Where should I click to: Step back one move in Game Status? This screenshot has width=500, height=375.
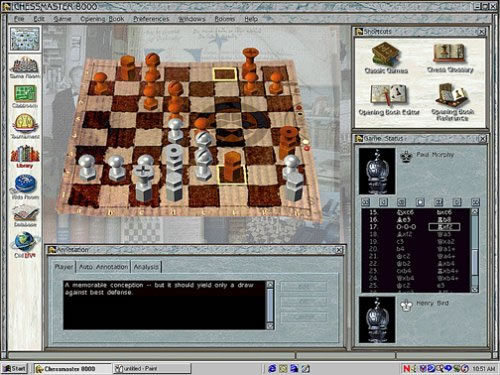383,202
